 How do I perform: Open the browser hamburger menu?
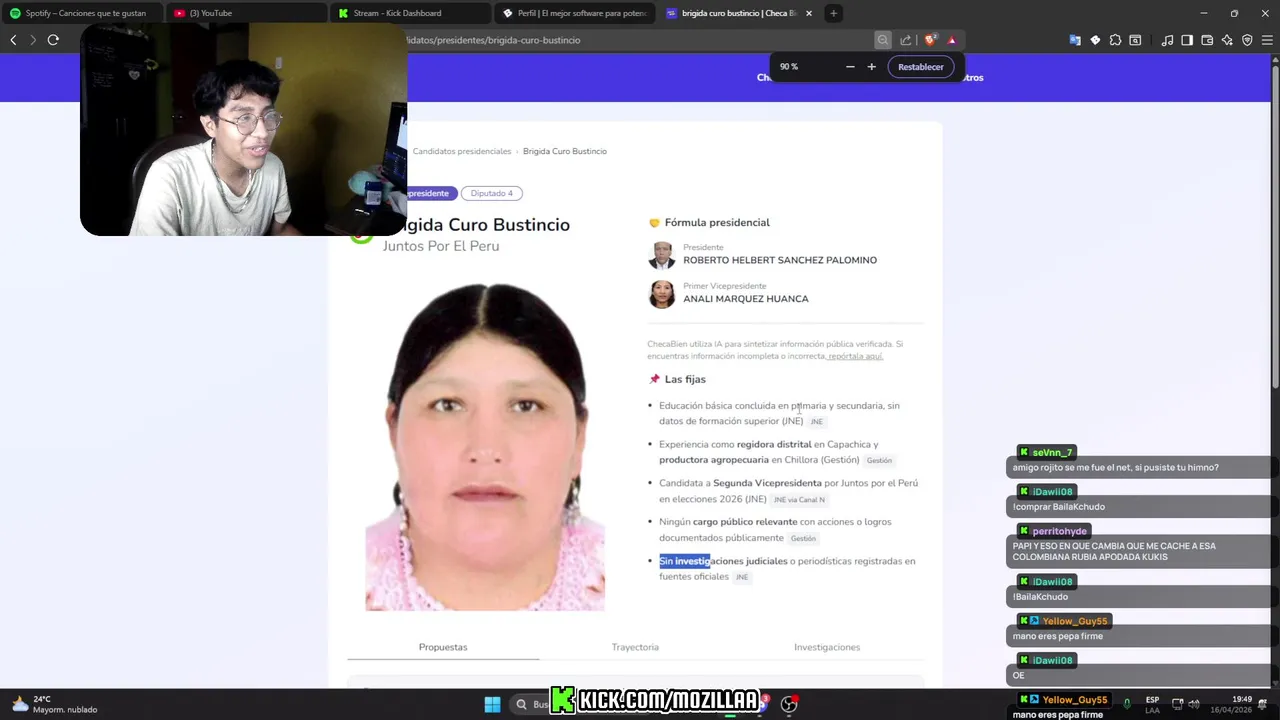click(1267, 40)
